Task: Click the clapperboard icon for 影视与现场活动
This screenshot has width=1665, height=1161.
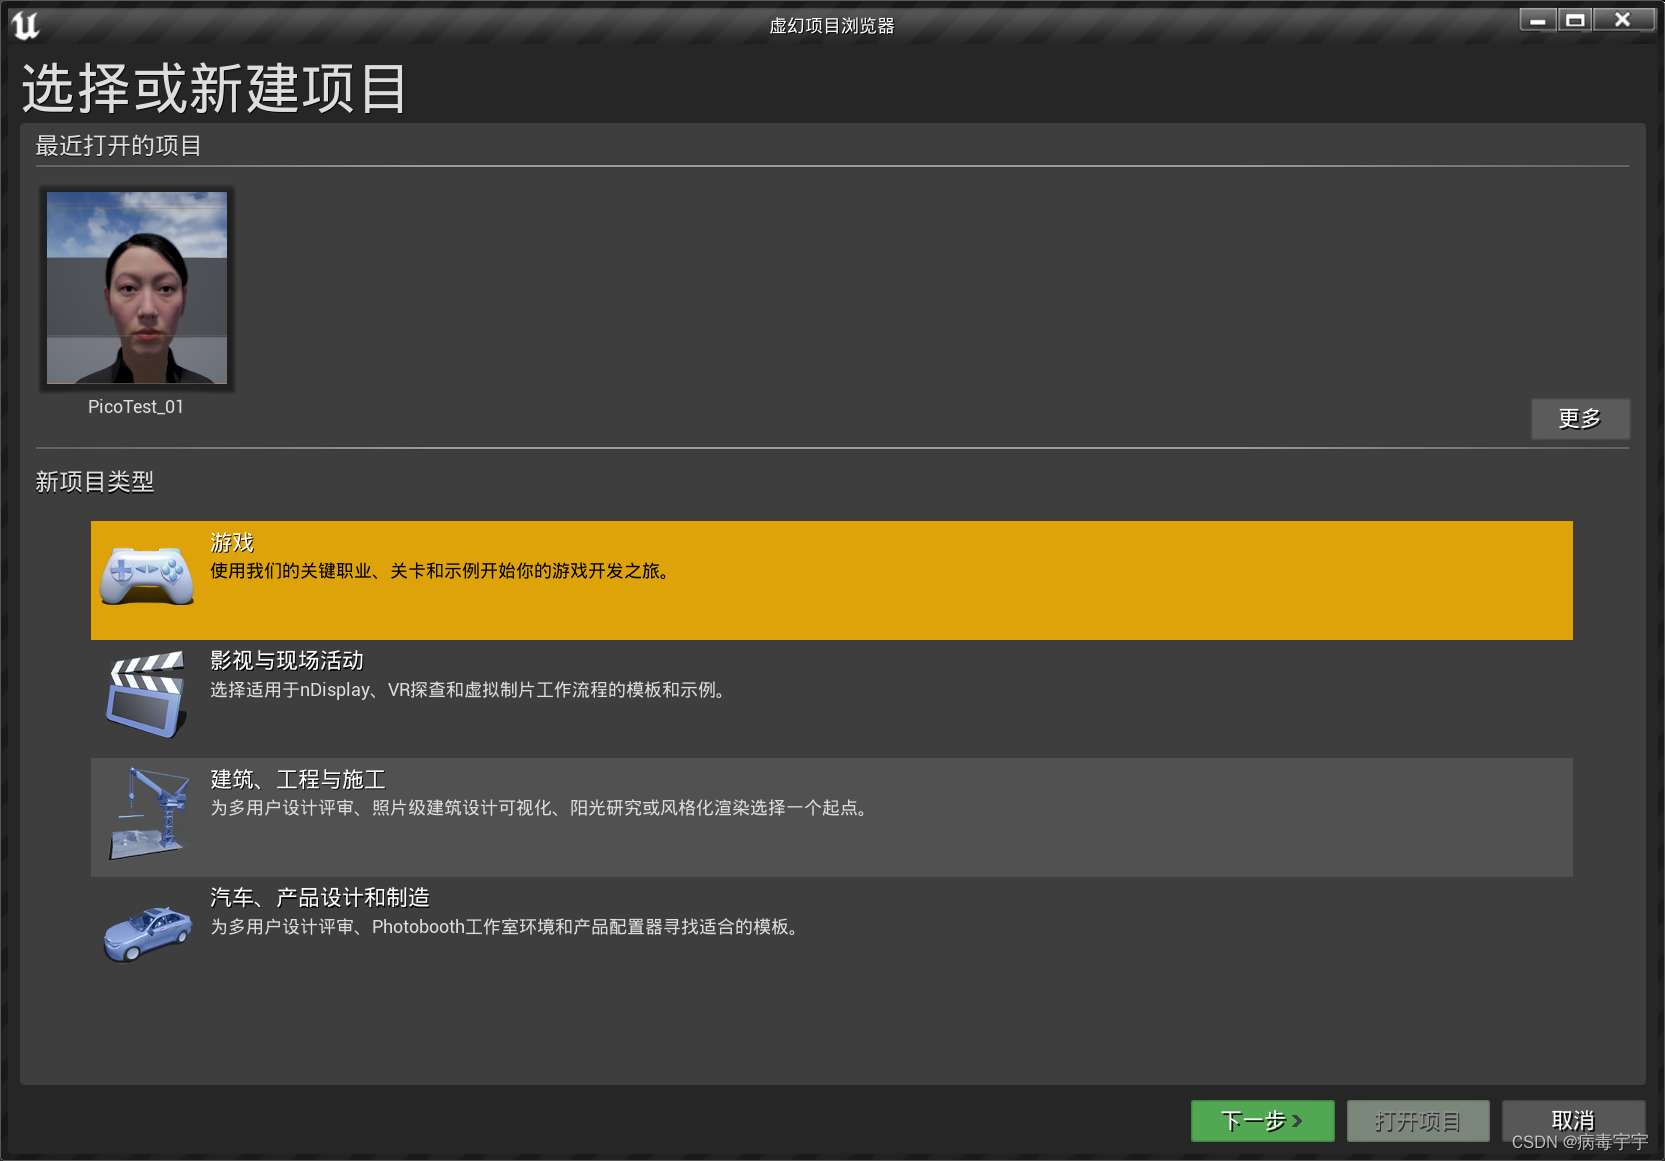Action: 146,694
